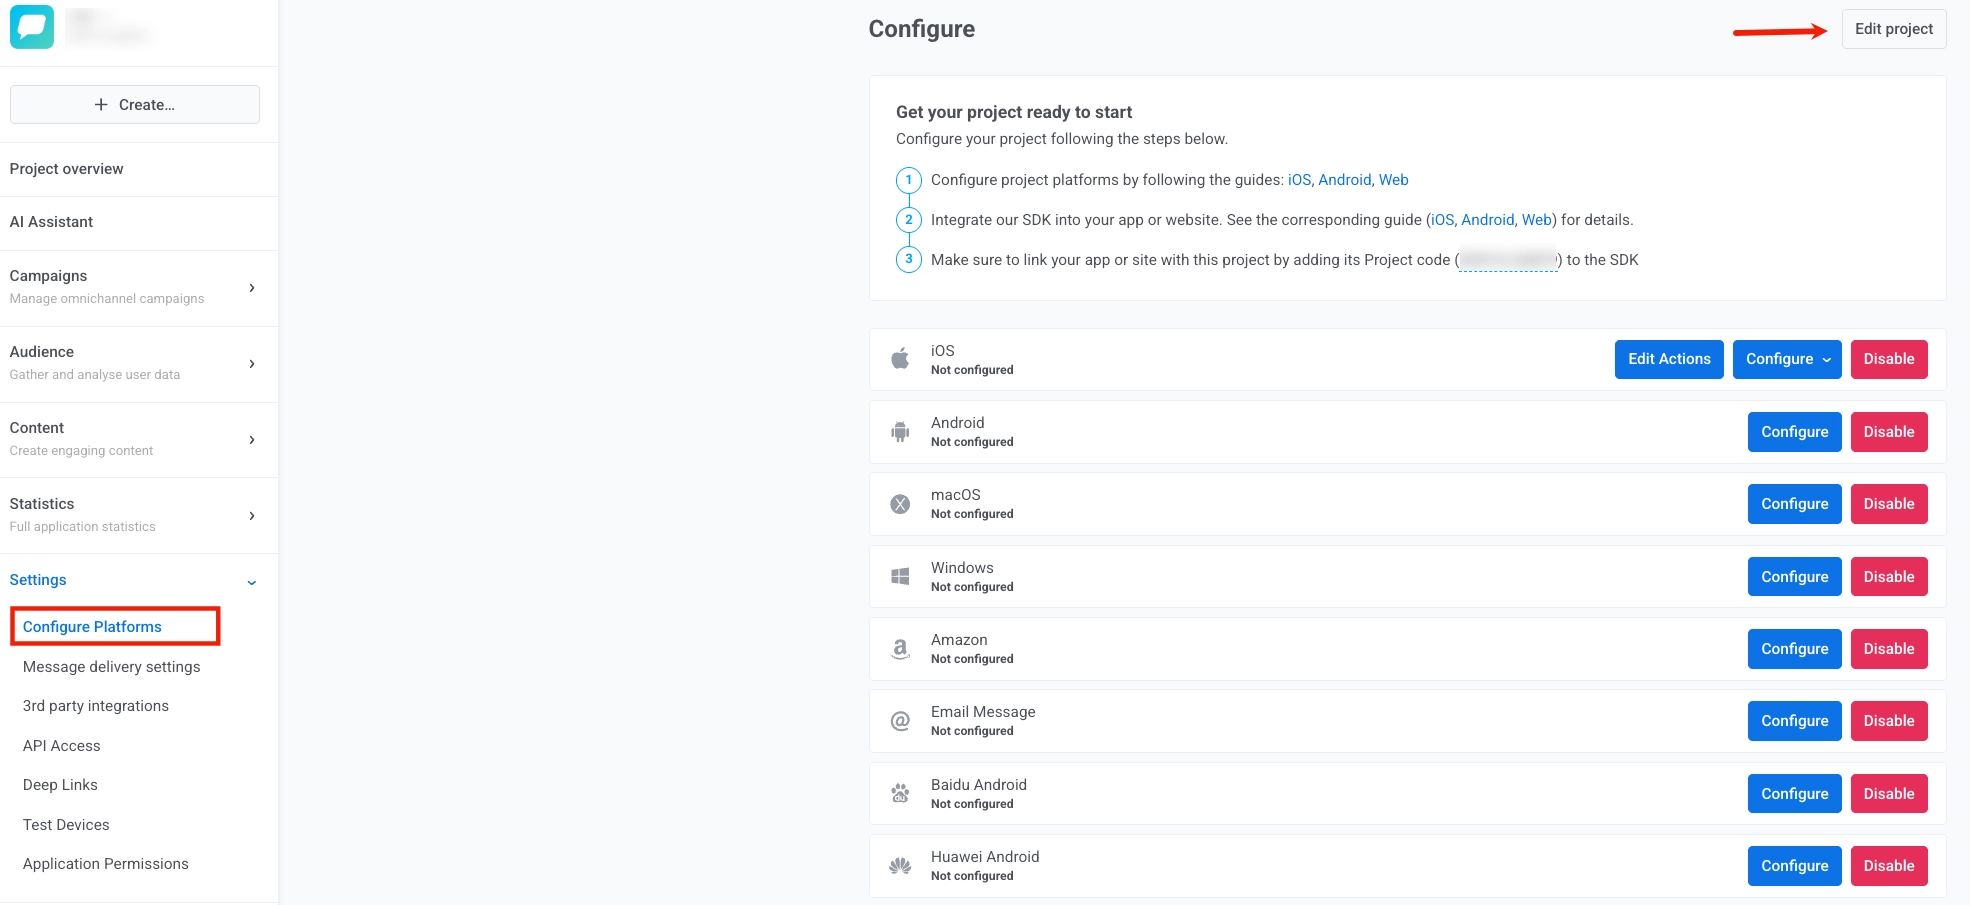
Task: Disable the Android platform
Action: pos(1888,432)
